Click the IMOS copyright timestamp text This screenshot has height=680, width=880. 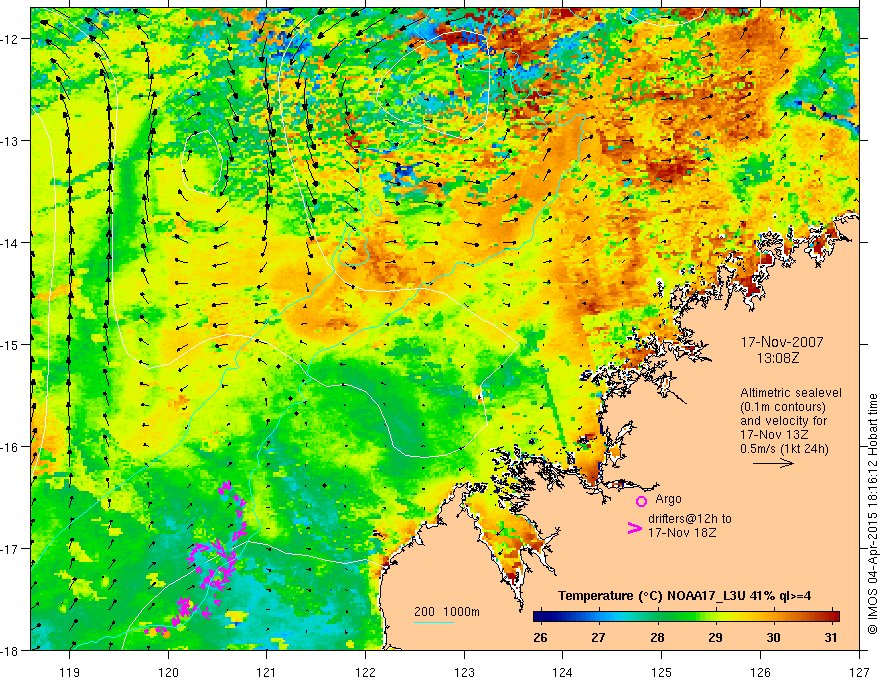872,514
